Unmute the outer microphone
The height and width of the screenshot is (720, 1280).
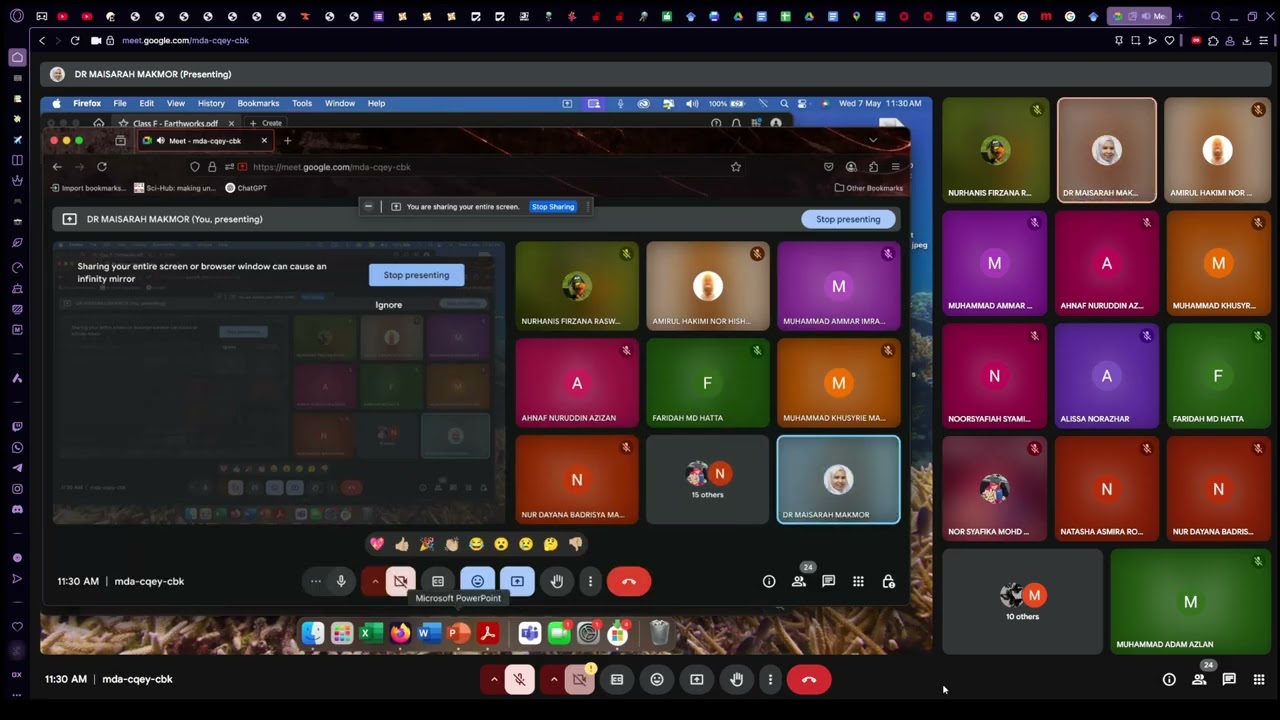point(519,680)
